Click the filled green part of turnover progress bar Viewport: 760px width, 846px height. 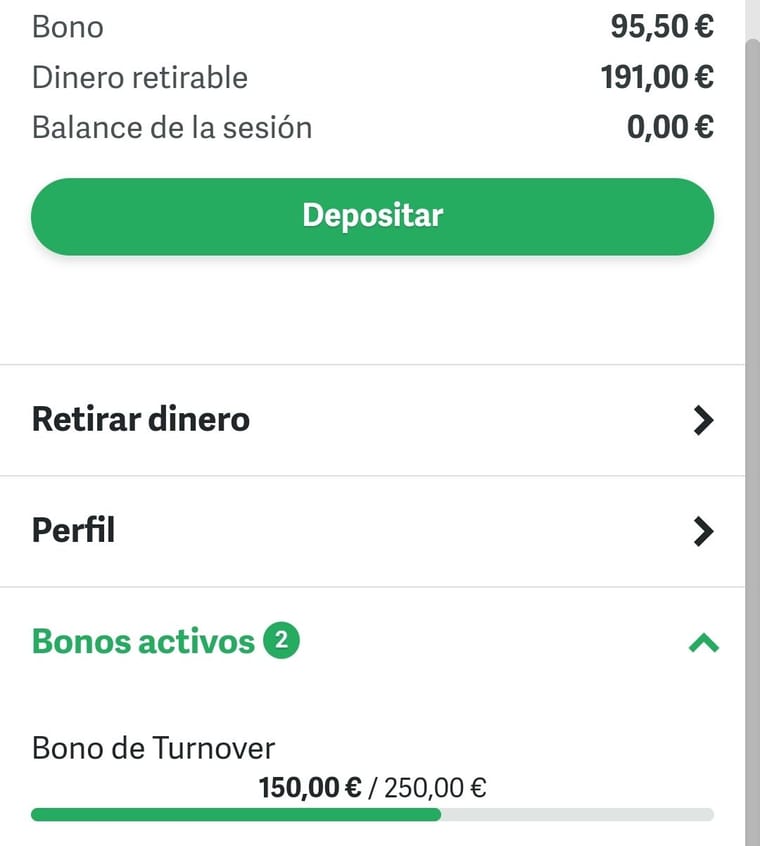pyautogui.click(x=236, y=815)
